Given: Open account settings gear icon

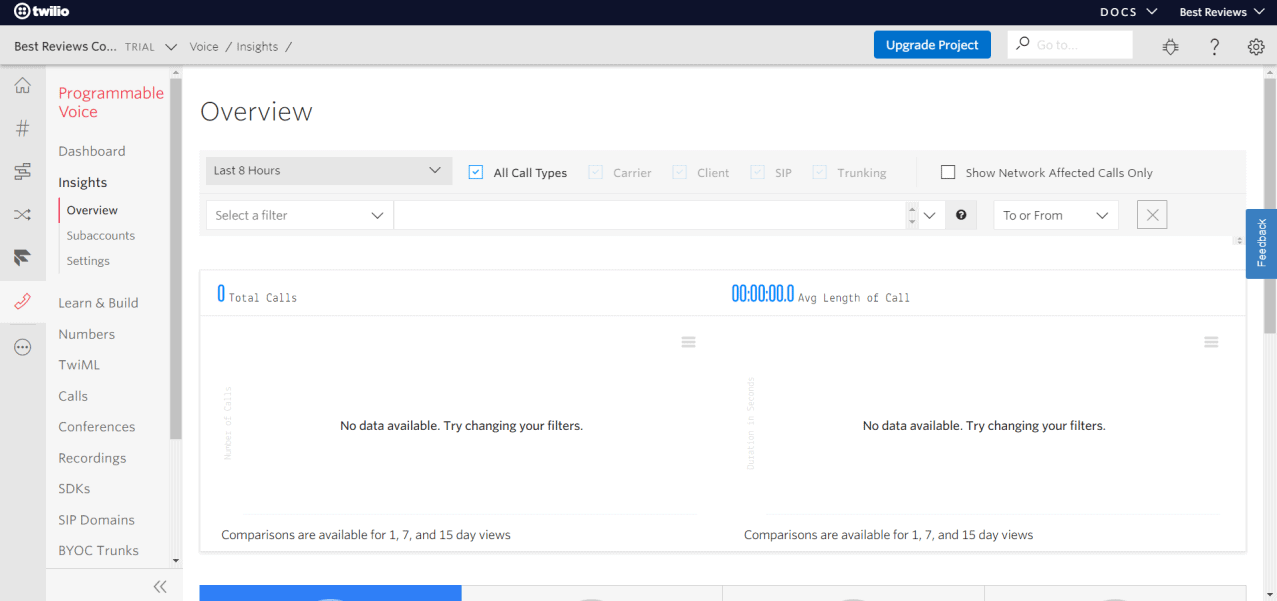Looking at the screenshot, I should (1256, 46).
